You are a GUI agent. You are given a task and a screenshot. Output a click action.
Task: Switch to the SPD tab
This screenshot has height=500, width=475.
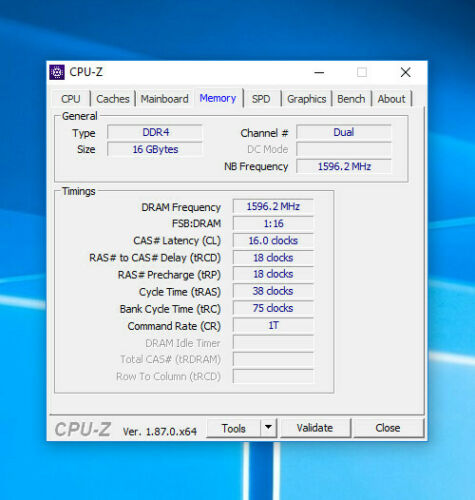[261, 99]
